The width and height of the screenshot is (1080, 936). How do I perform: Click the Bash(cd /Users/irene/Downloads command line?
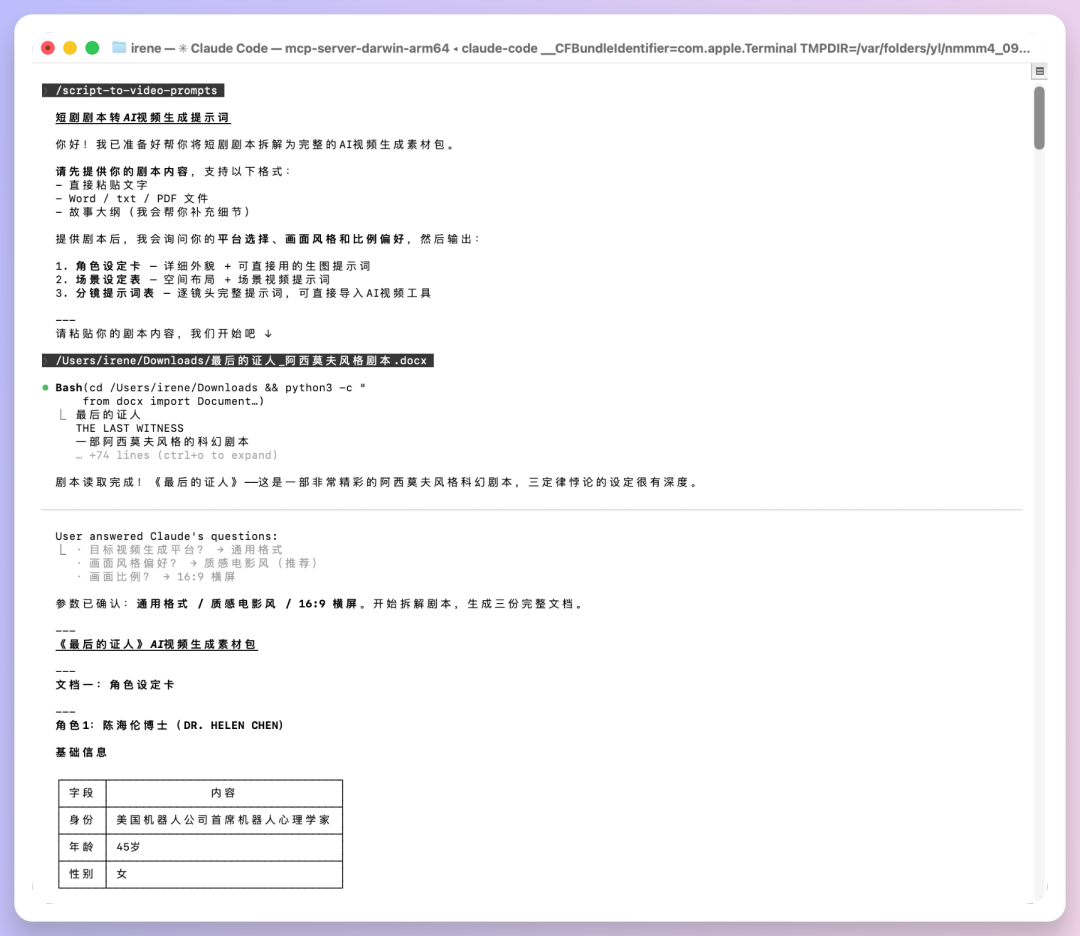pos(211,388)
